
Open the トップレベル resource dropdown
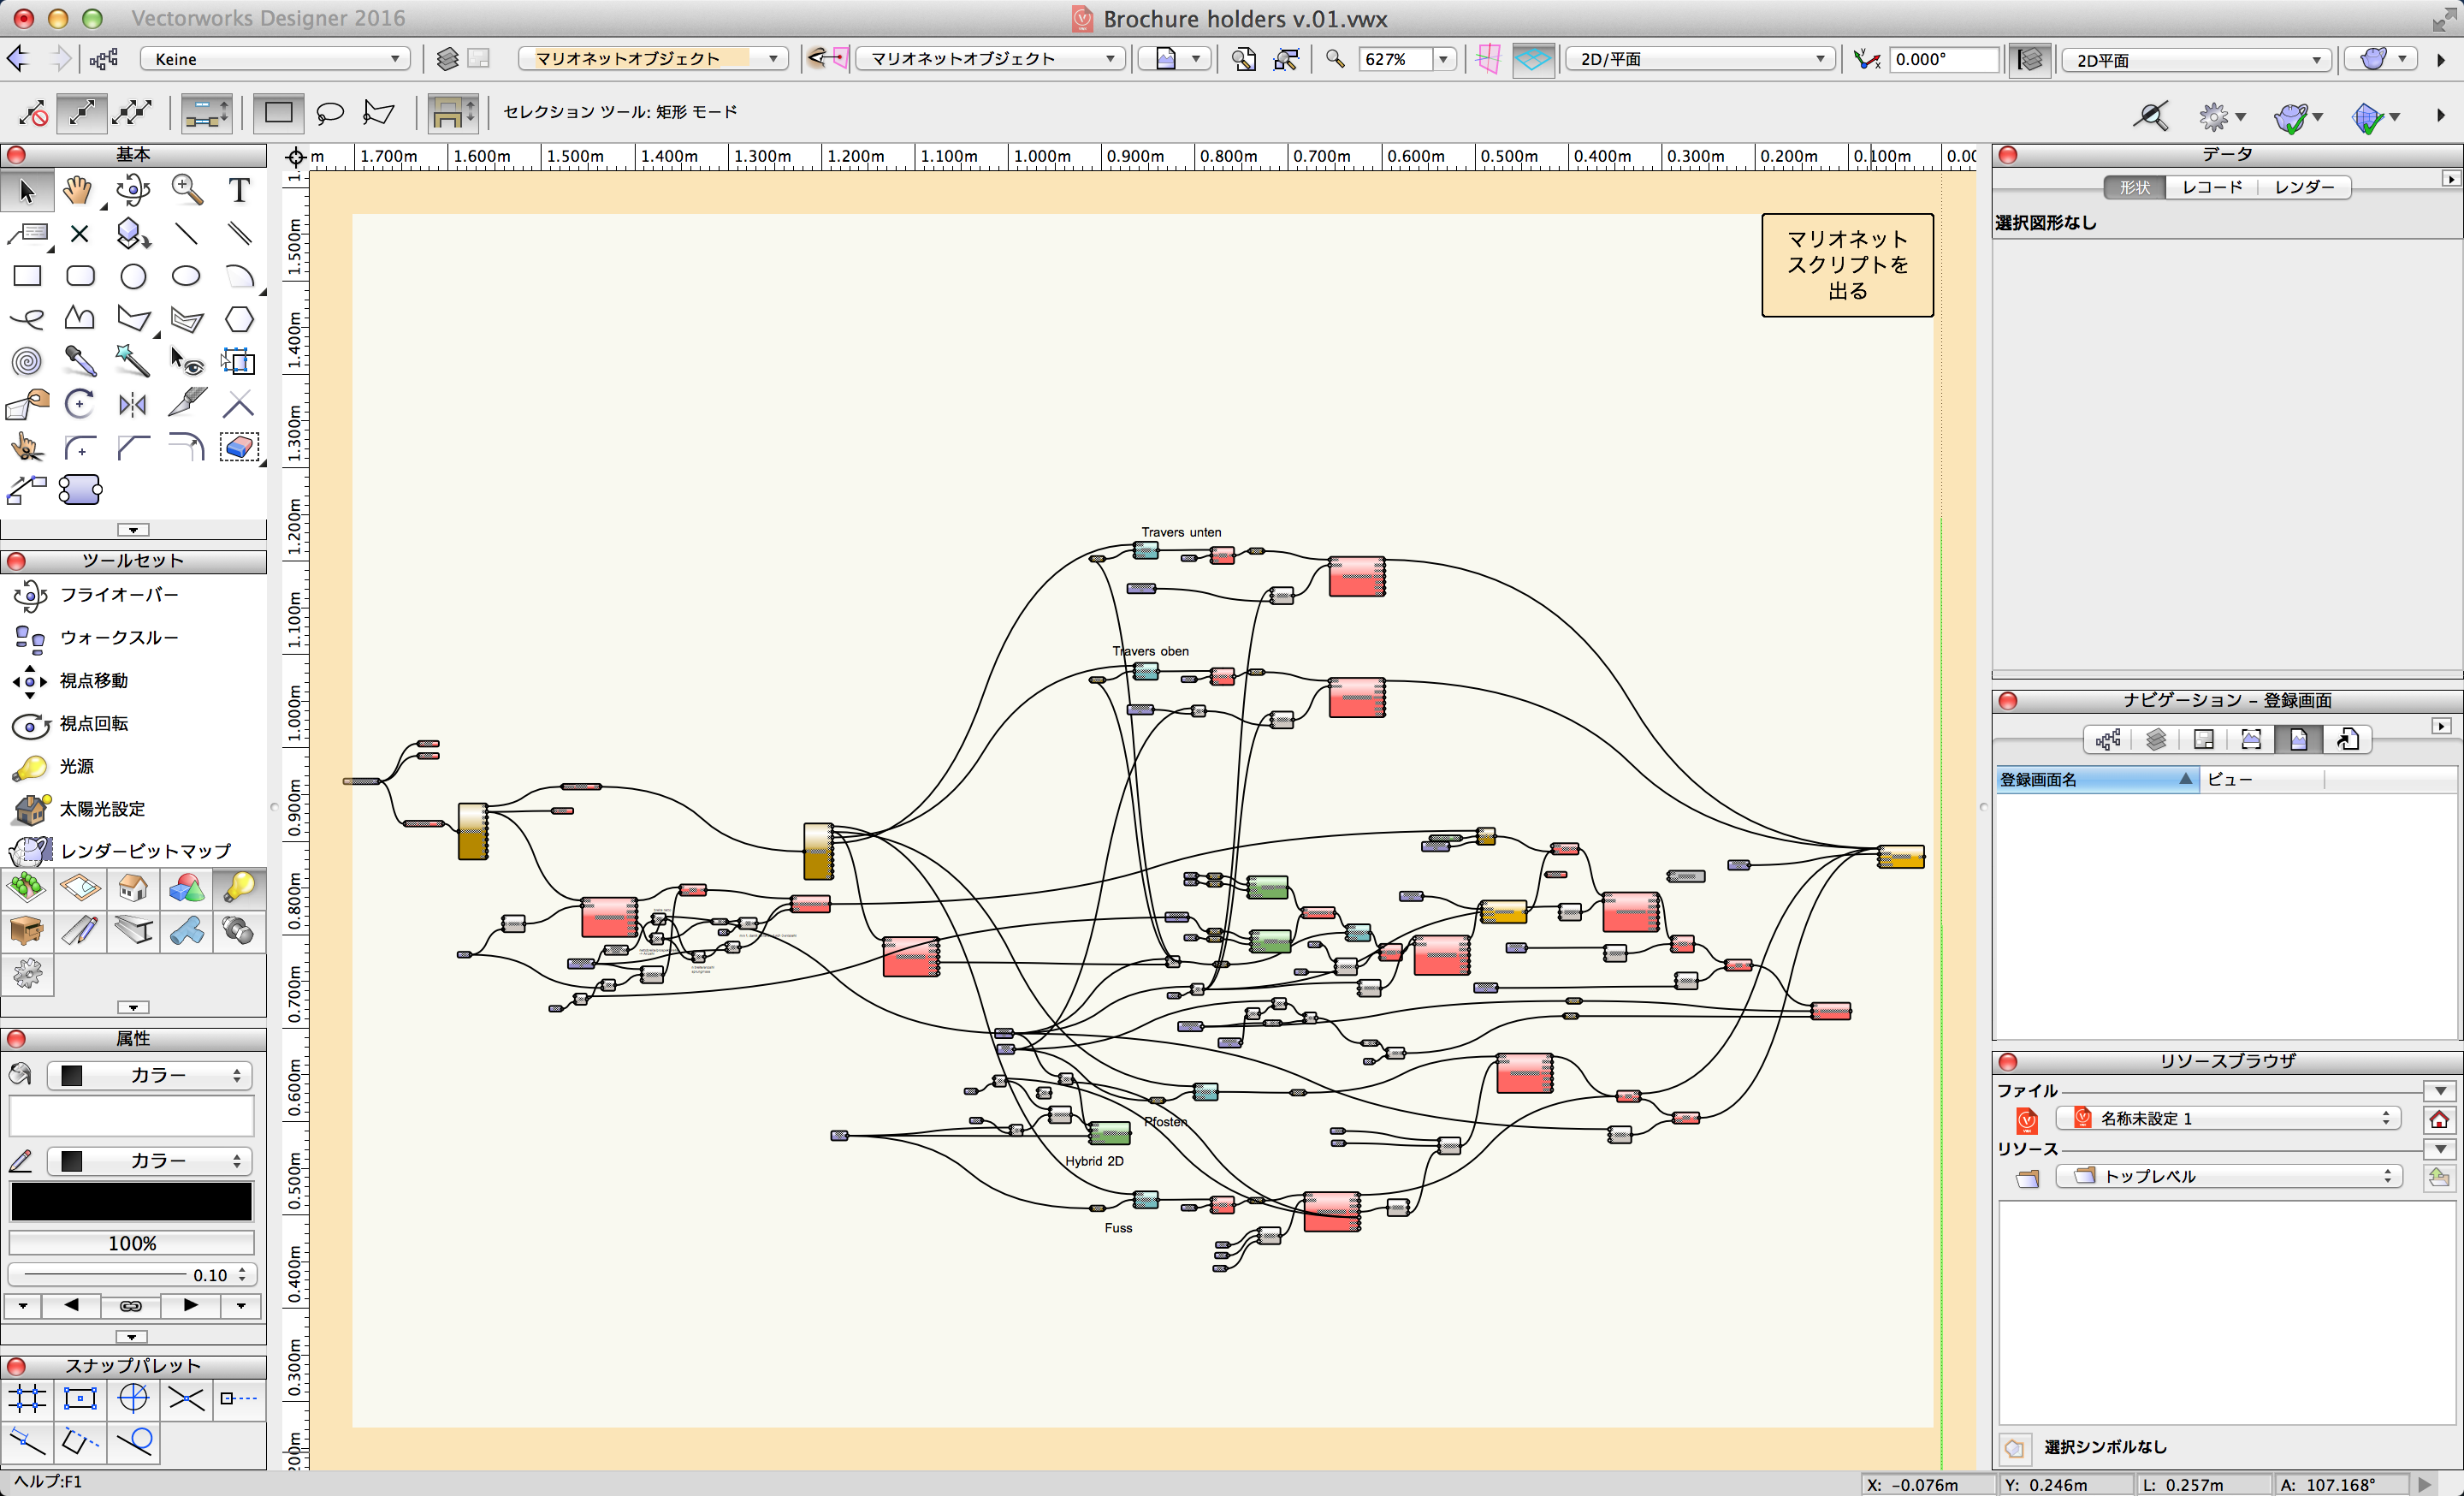2228,1176
